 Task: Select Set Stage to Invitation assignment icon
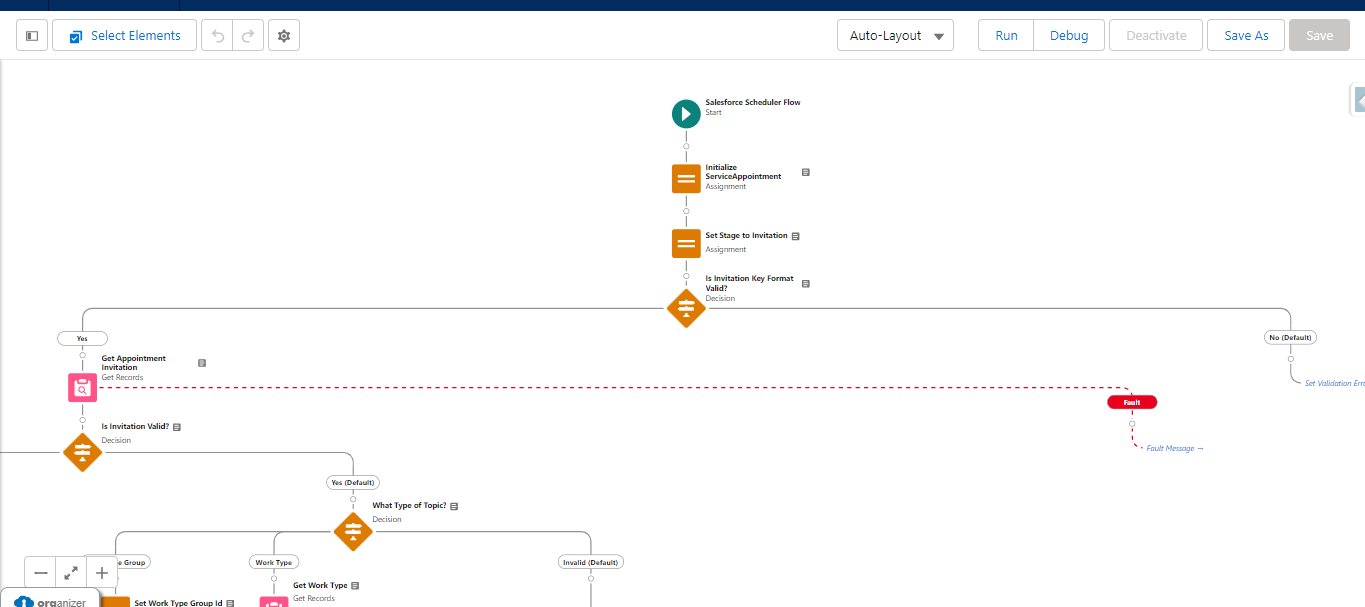tap(686, 243)
